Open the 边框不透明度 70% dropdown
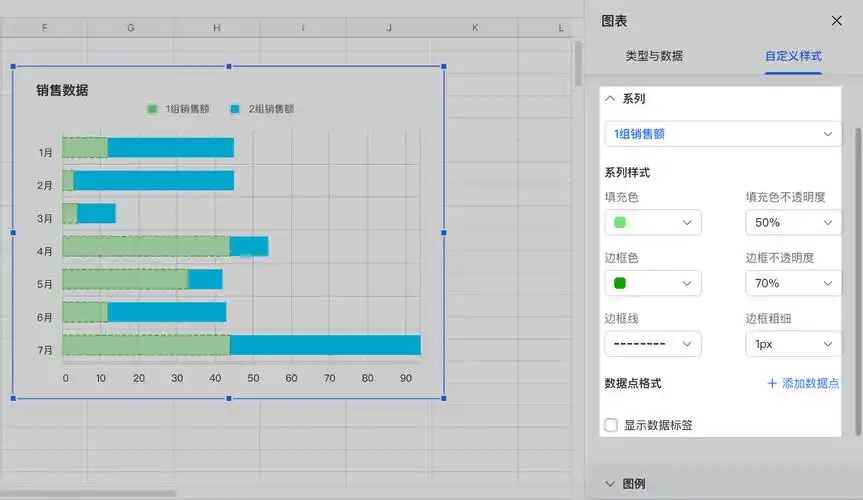 tap(793, 283)
